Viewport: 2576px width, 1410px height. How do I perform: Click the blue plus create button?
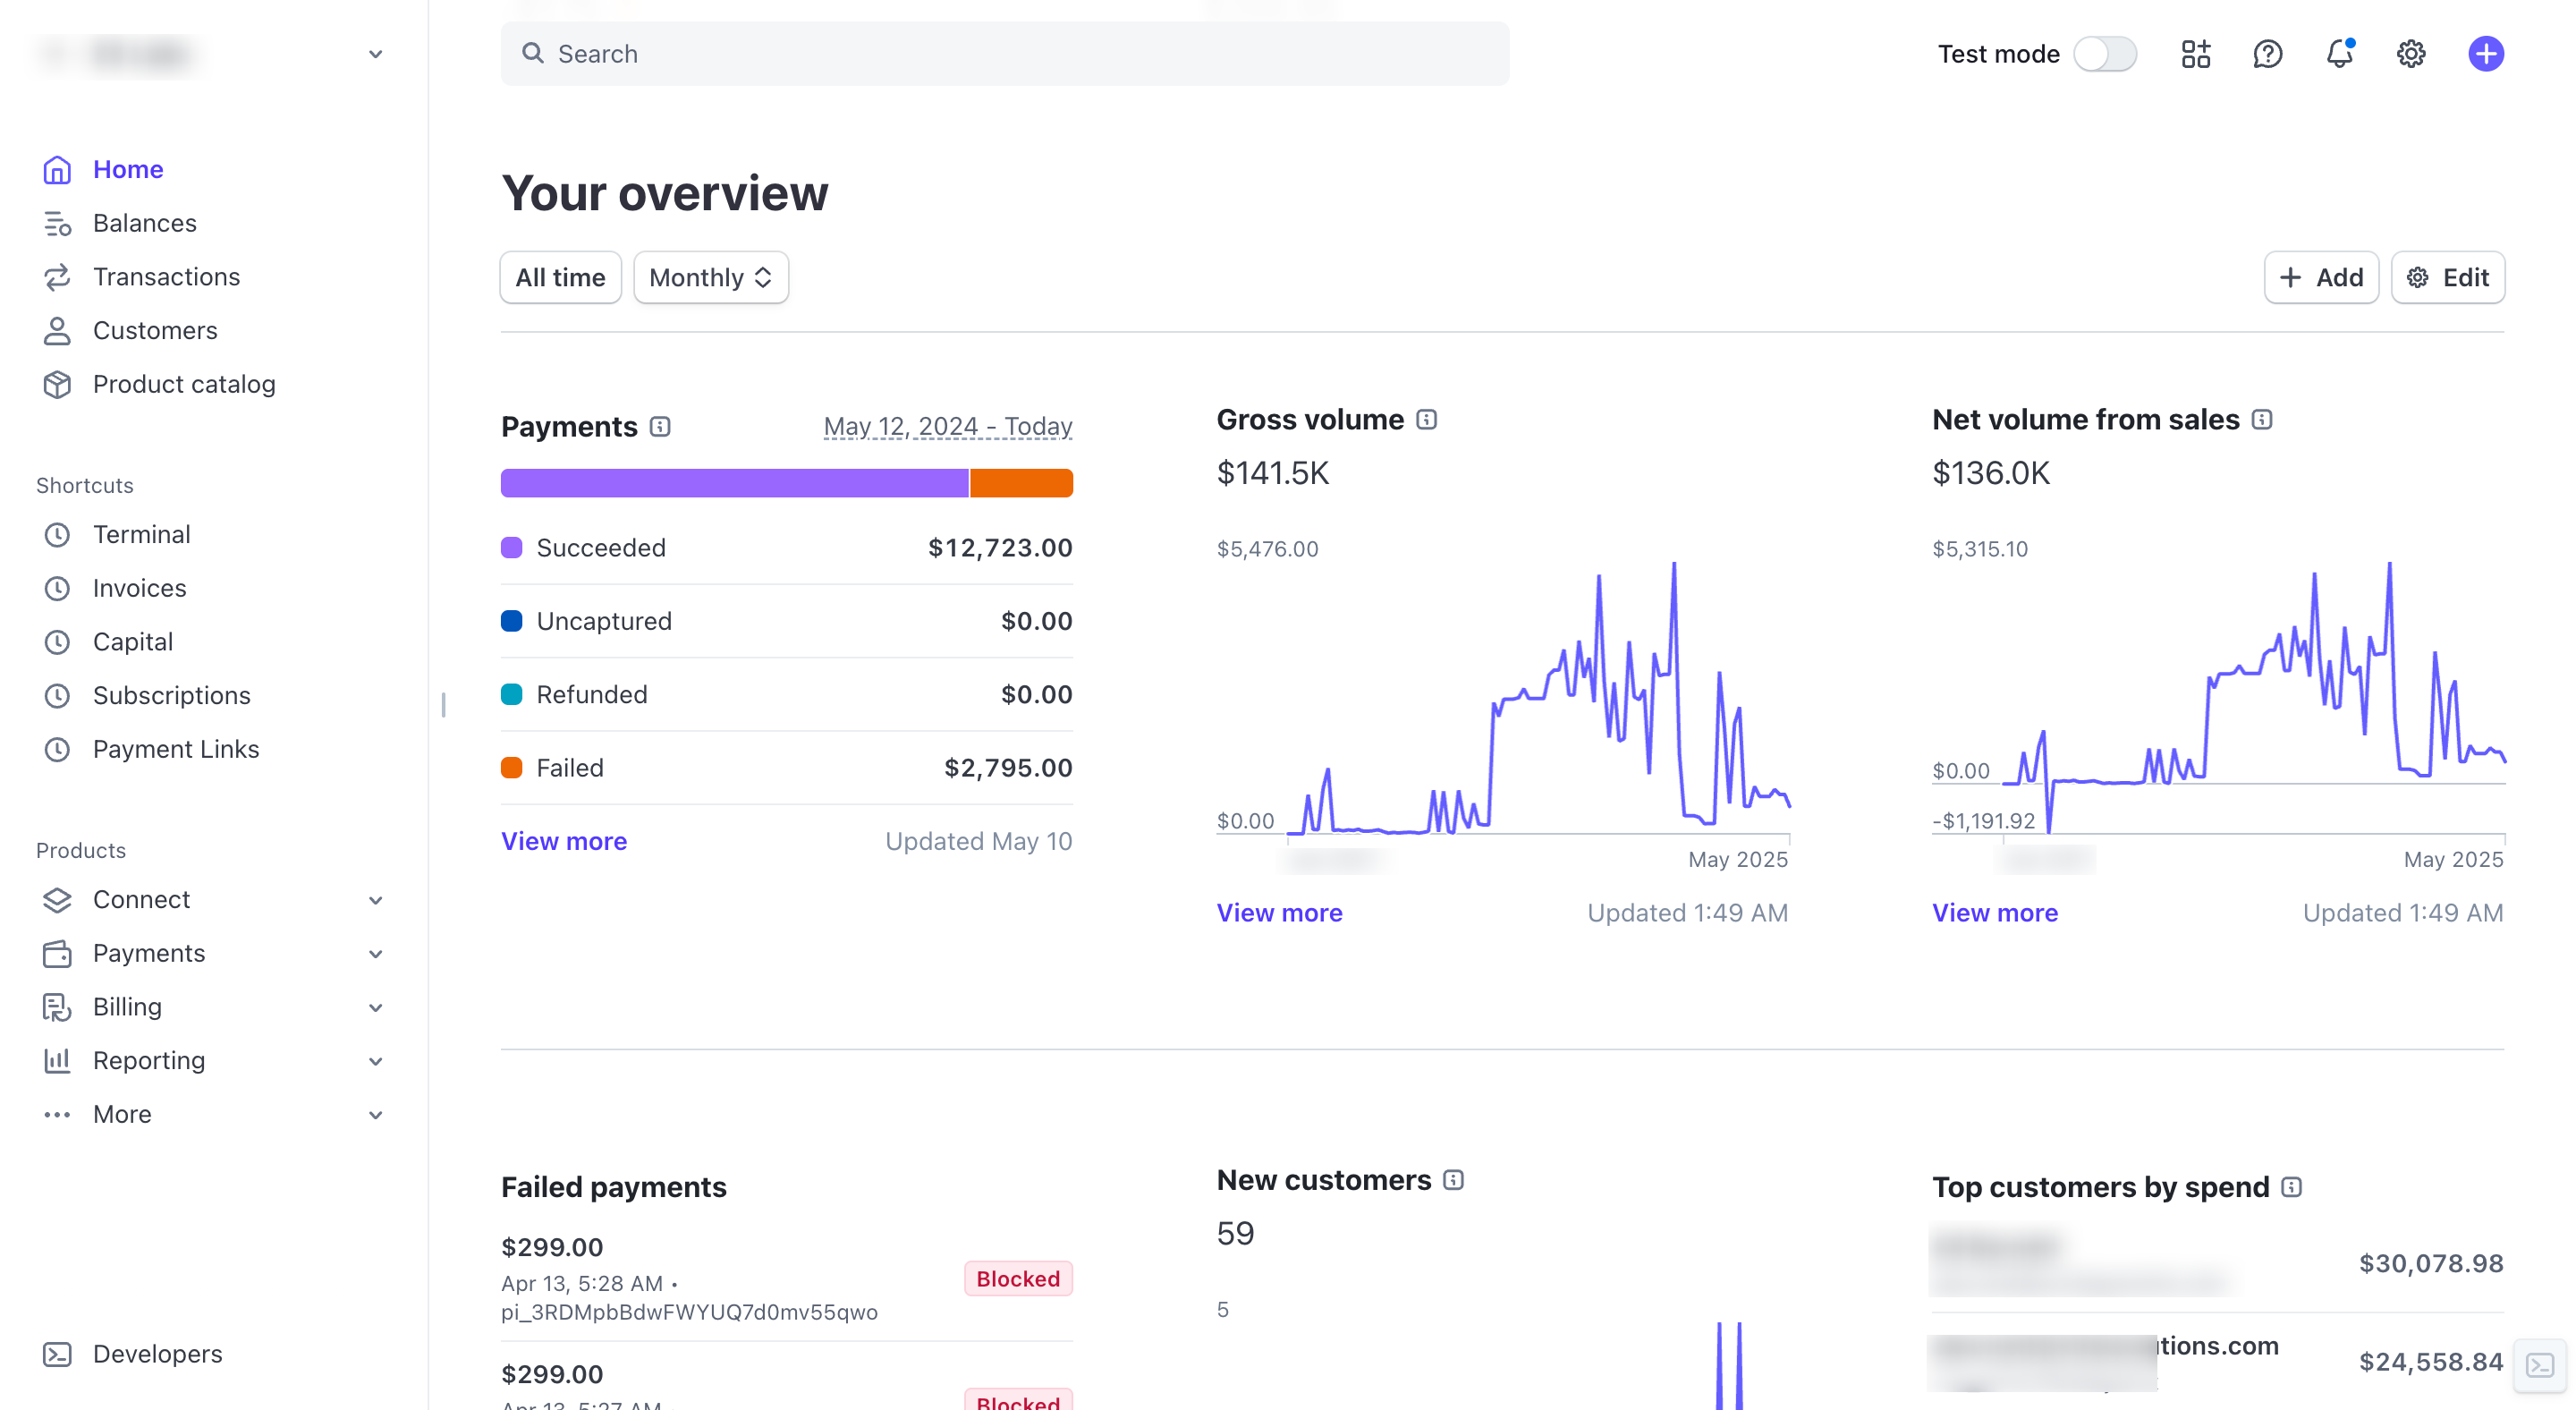point(2485,54)
